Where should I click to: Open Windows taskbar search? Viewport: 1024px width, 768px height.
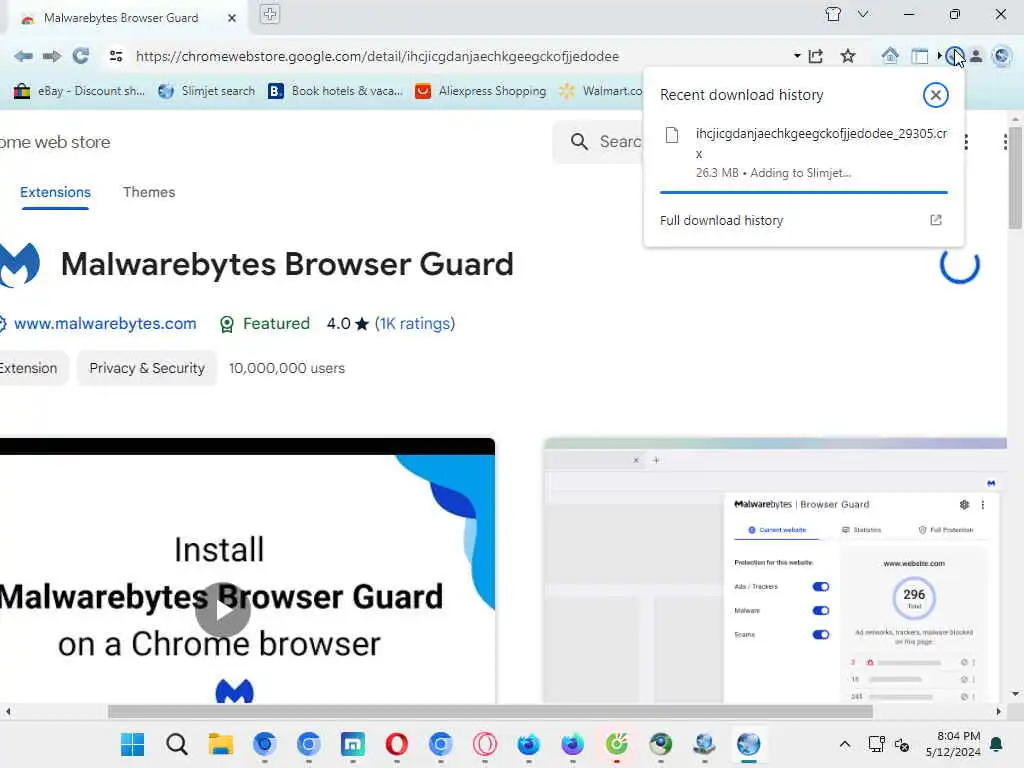[x=176, y=744]
